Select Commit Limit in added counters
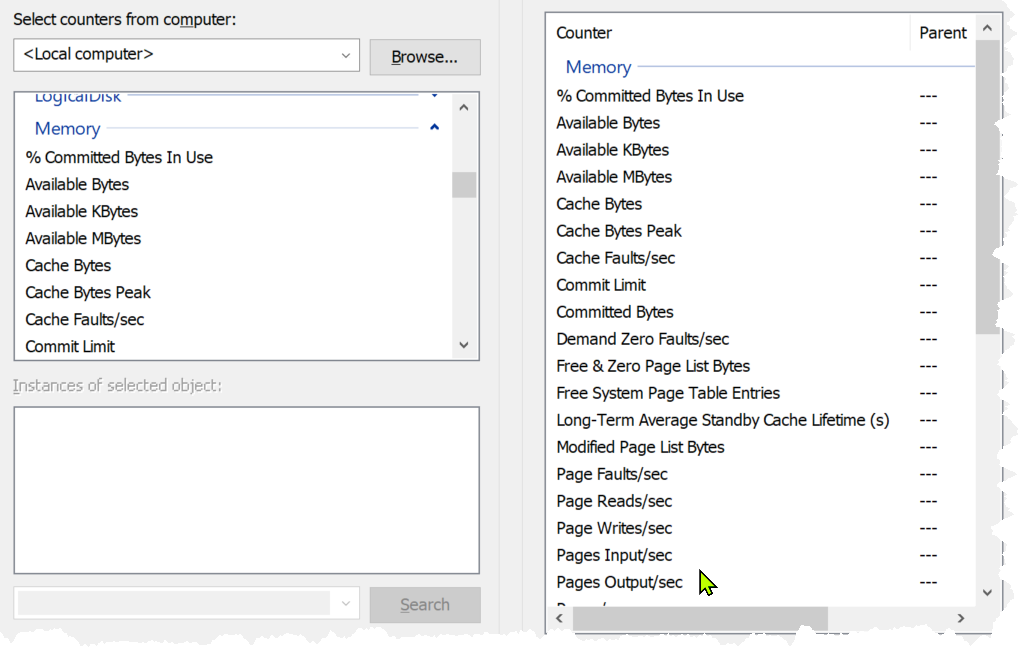Image resolution: width=1024 pixels, height=655 pixels. pos(601,285)
